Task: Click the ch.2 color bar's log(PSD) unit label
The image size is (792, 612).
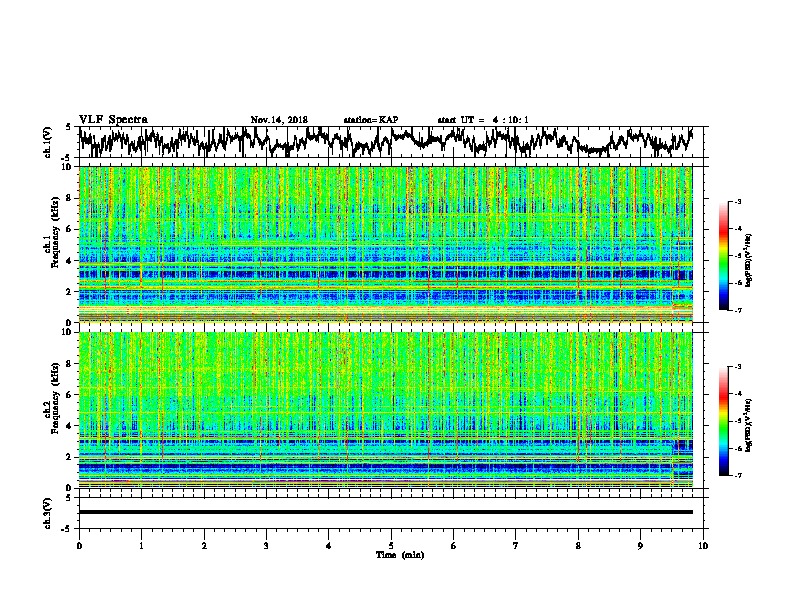Action: tap(749, 426)
